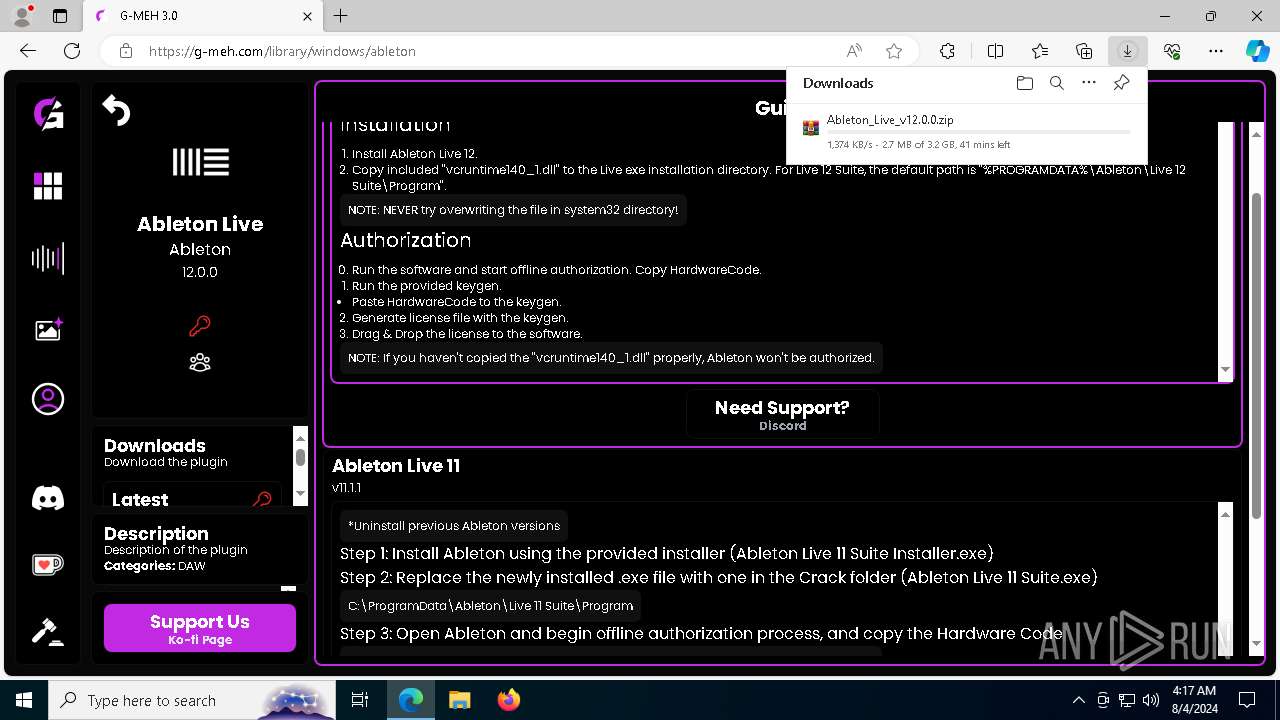Search downloads with magnifier icon
The width and height of the screenshot is (1280, 720).
pos(1056,83)
